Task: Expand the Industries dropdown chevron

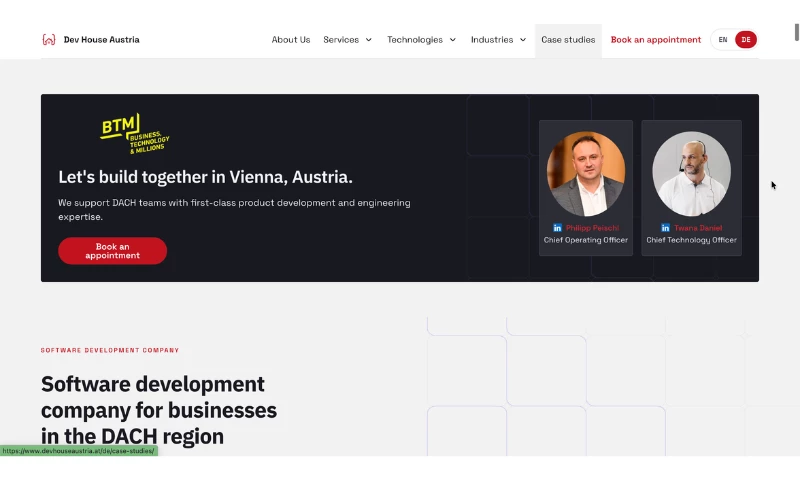Action: click(x=523, y=40)
